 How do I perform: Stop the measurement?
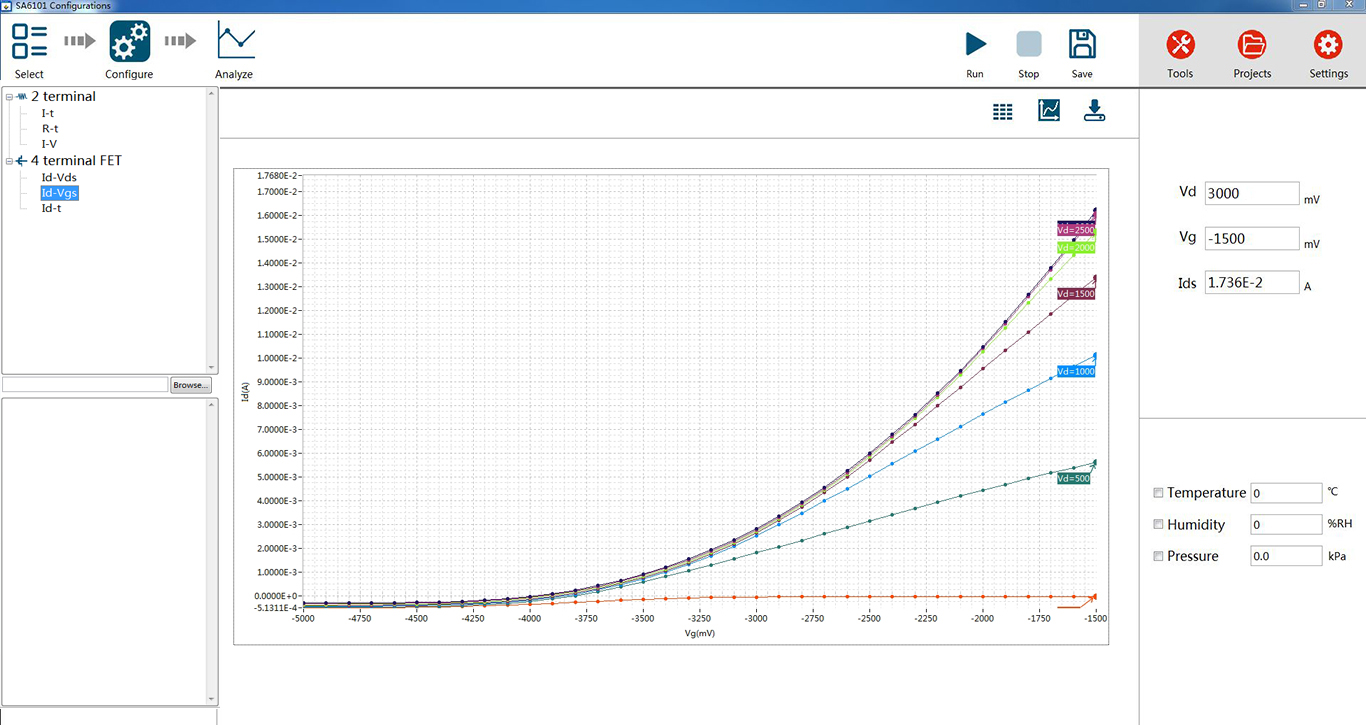[1029, 44]
